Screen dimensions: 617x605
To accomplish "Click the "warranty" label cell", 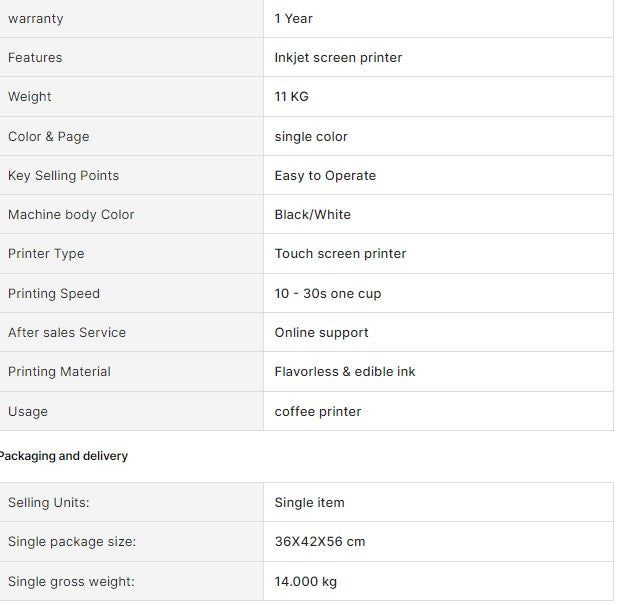I will pos(35,18).
